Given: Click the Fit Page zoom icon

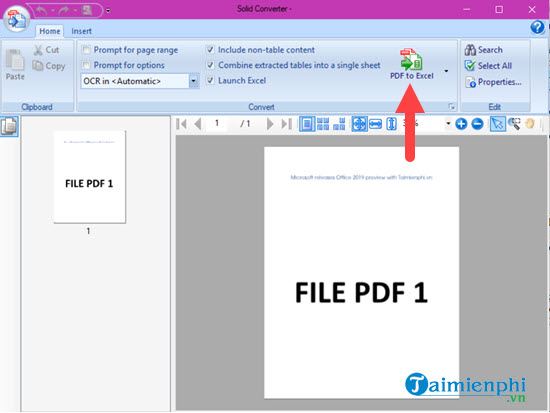Looking at the screenshot, I should coord(359,124).
